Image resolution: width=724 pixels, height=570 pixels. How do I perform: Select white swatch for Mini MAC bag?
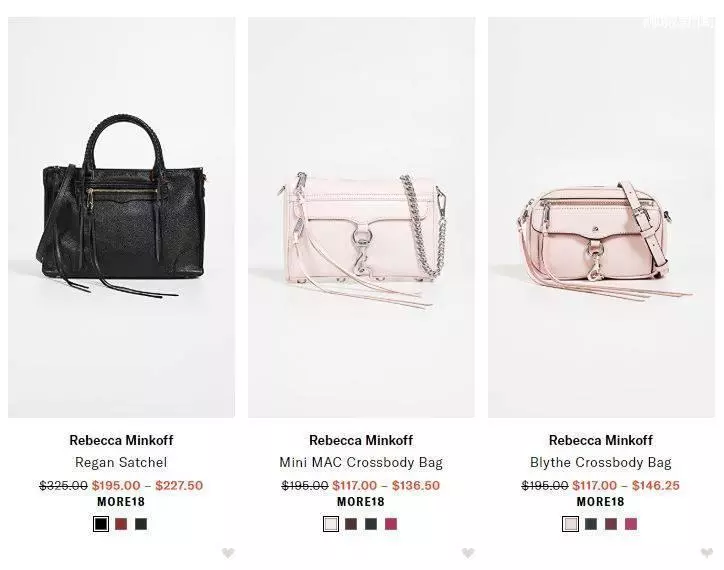(x=331, y=524)
